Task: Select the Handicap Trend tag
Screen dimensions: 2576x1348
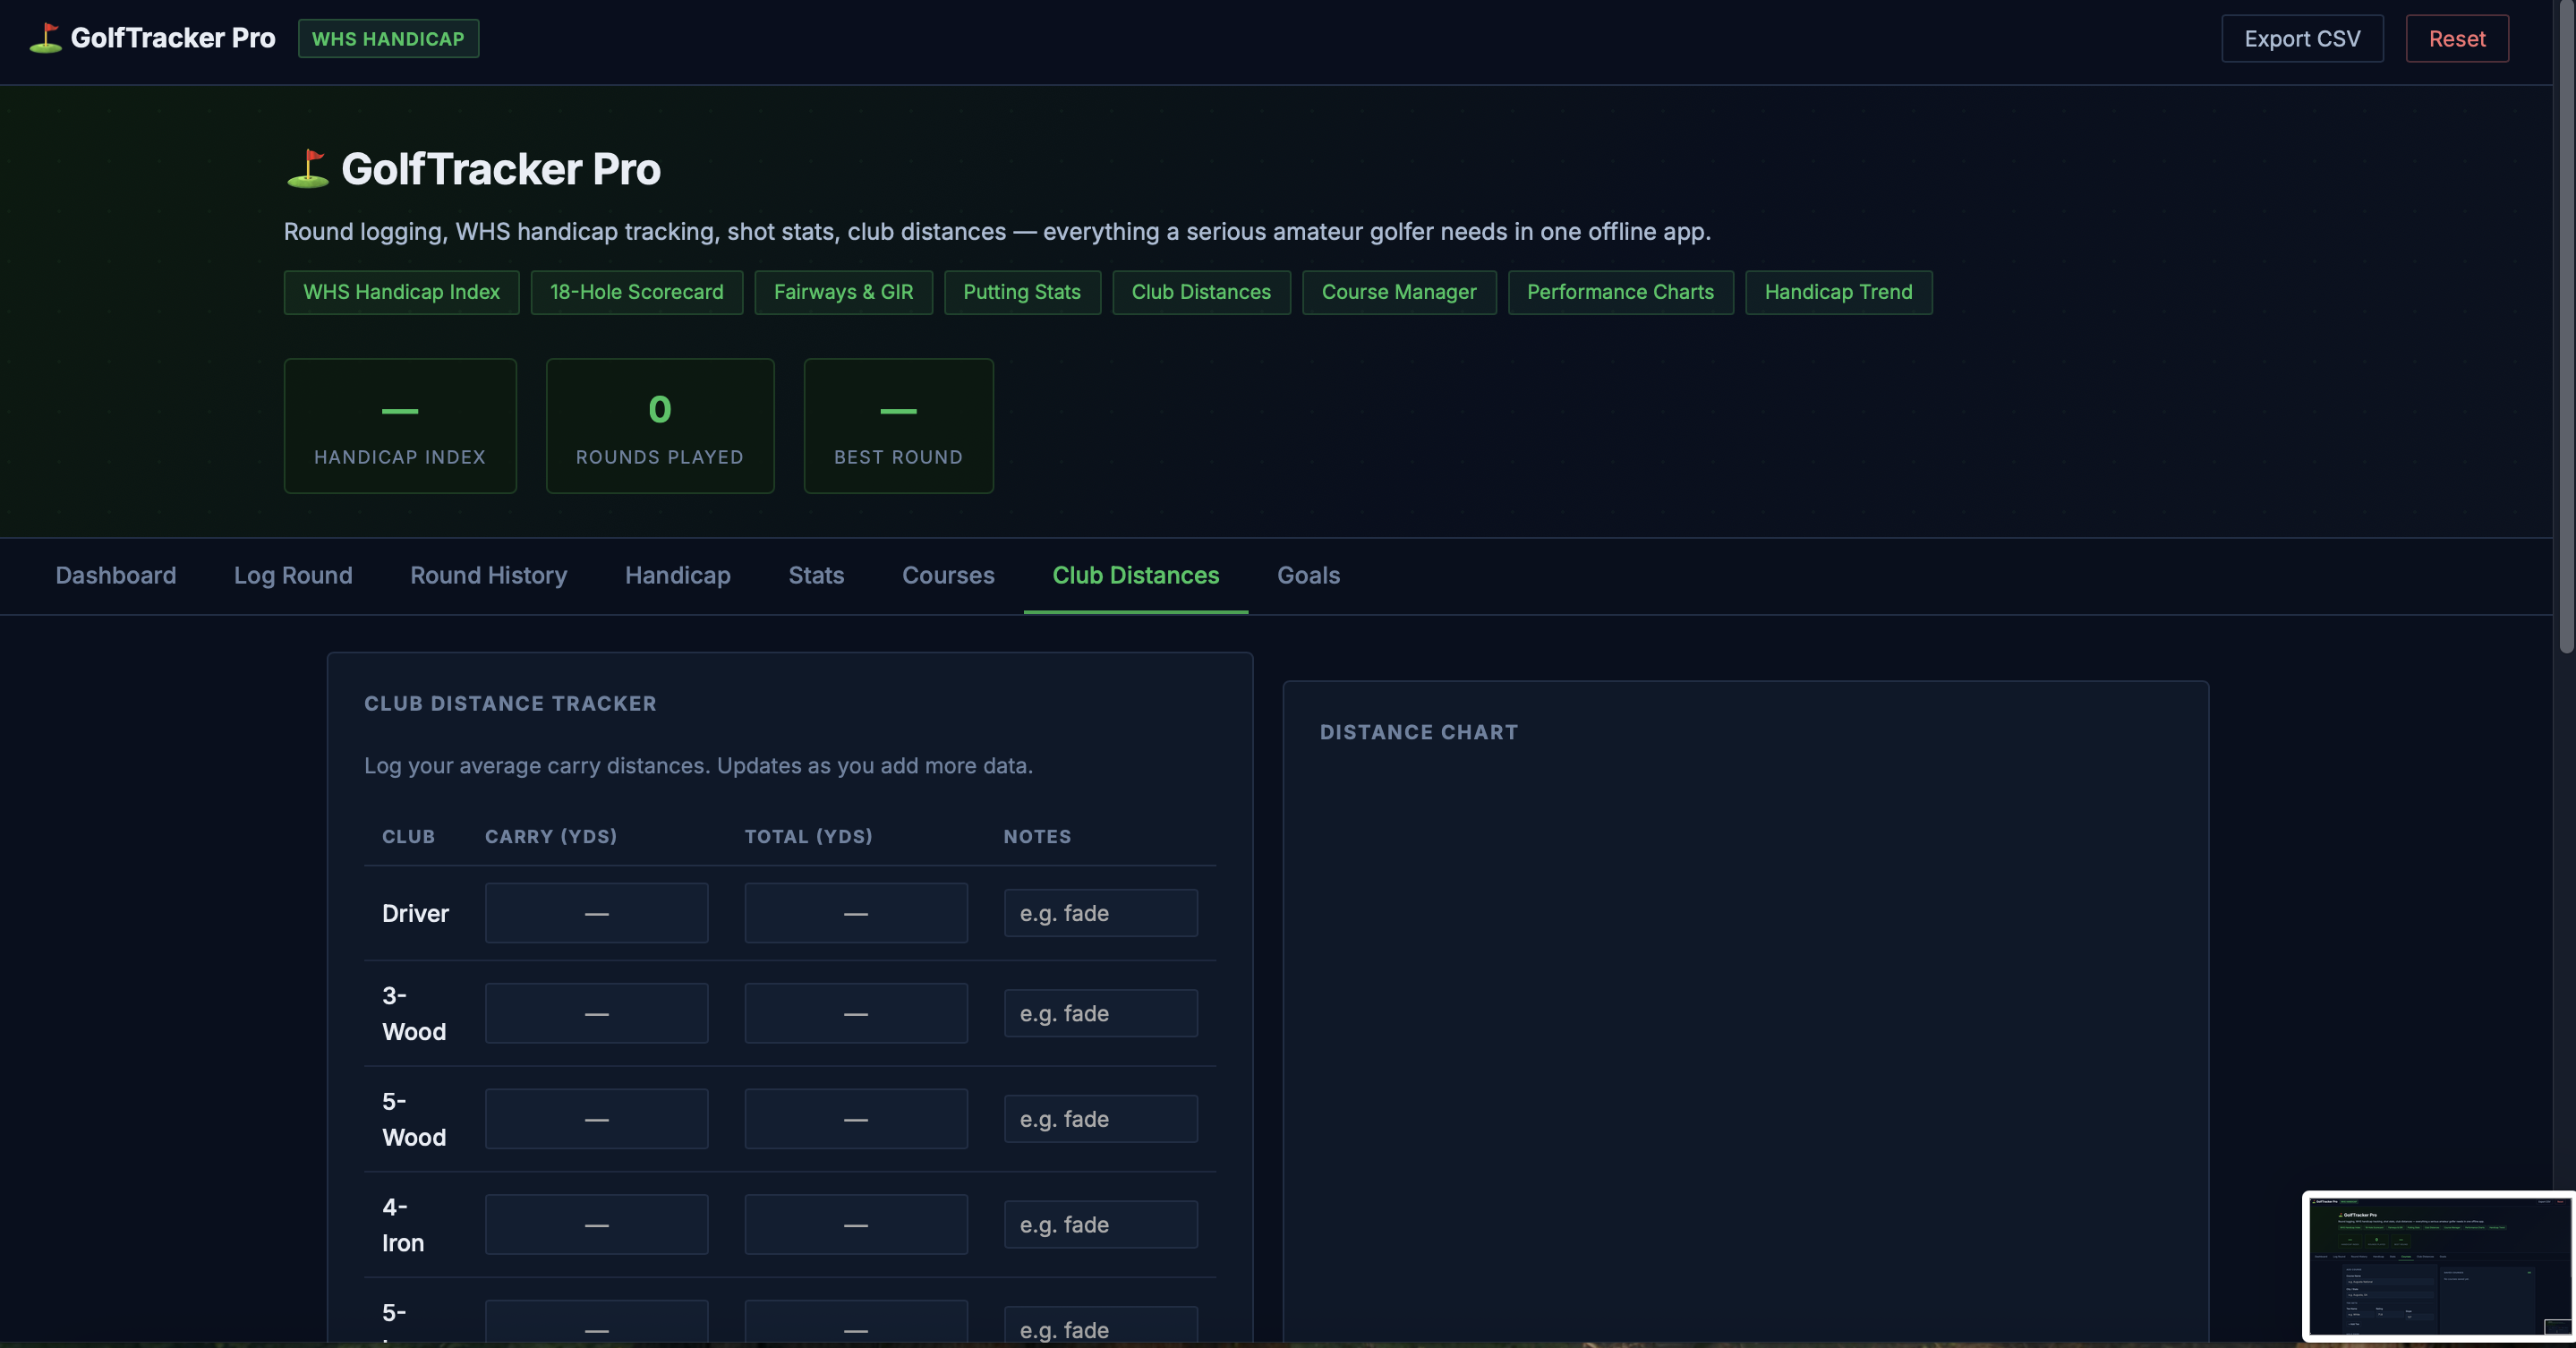Action: [1838, 292]
